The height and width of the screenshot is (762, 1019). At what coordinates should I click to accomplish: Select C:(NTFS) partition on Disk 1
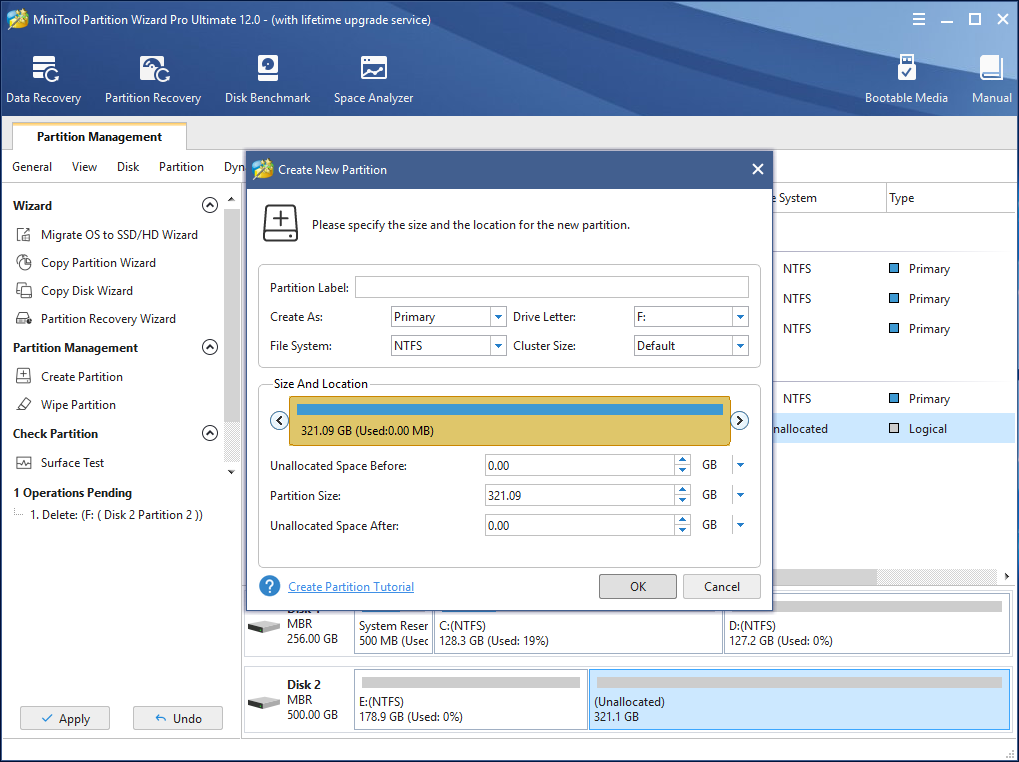coord(578,631)
